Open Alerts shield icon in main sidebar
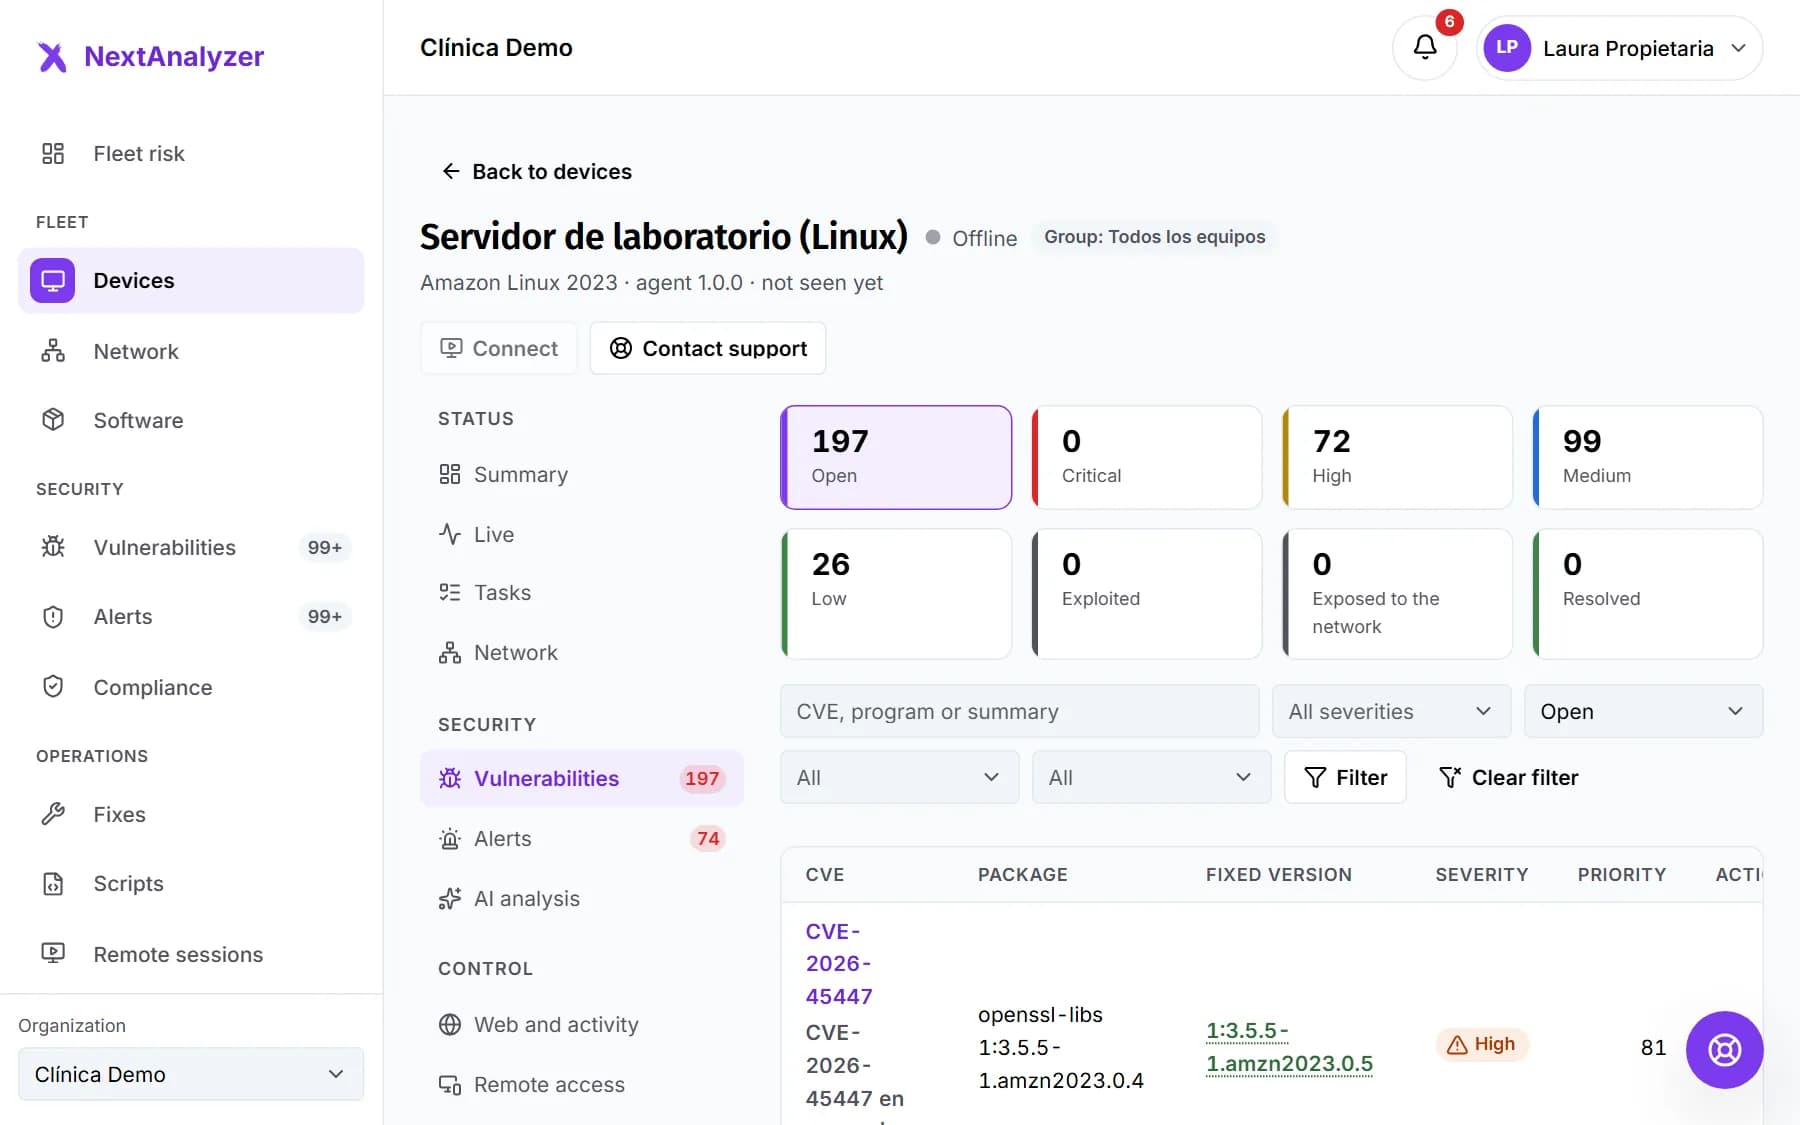1800x1125 pixels. coord(53,616)
